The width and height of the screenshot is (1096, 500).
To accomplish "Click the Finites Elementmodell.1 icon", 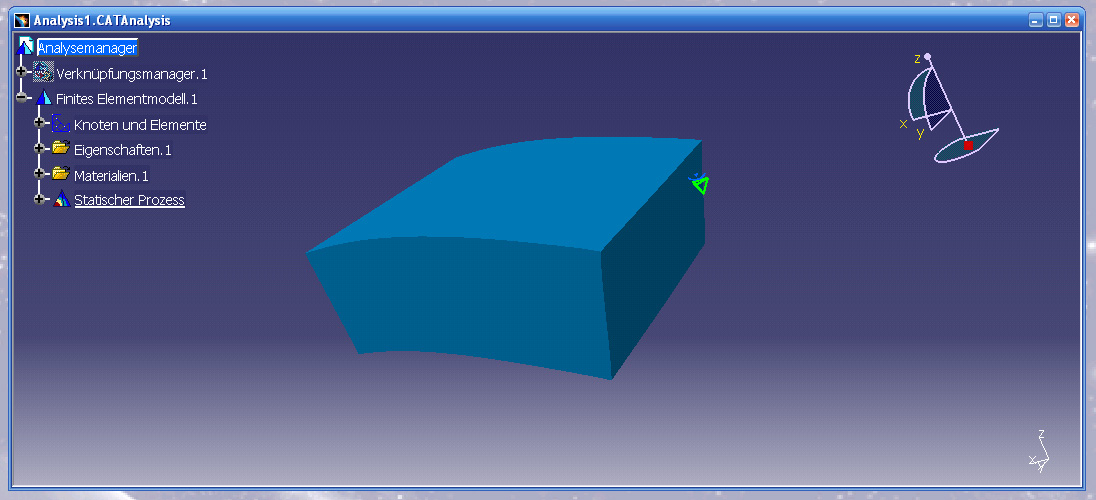I will [43, 98].
